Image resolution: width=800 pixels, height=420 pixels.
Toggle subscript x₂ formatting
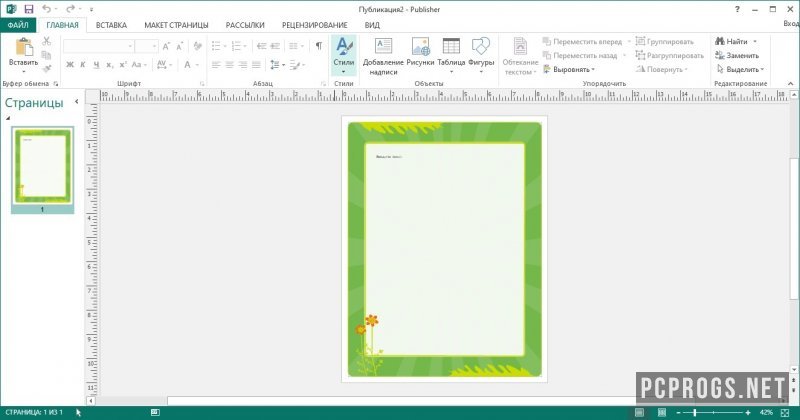point(109,65)
